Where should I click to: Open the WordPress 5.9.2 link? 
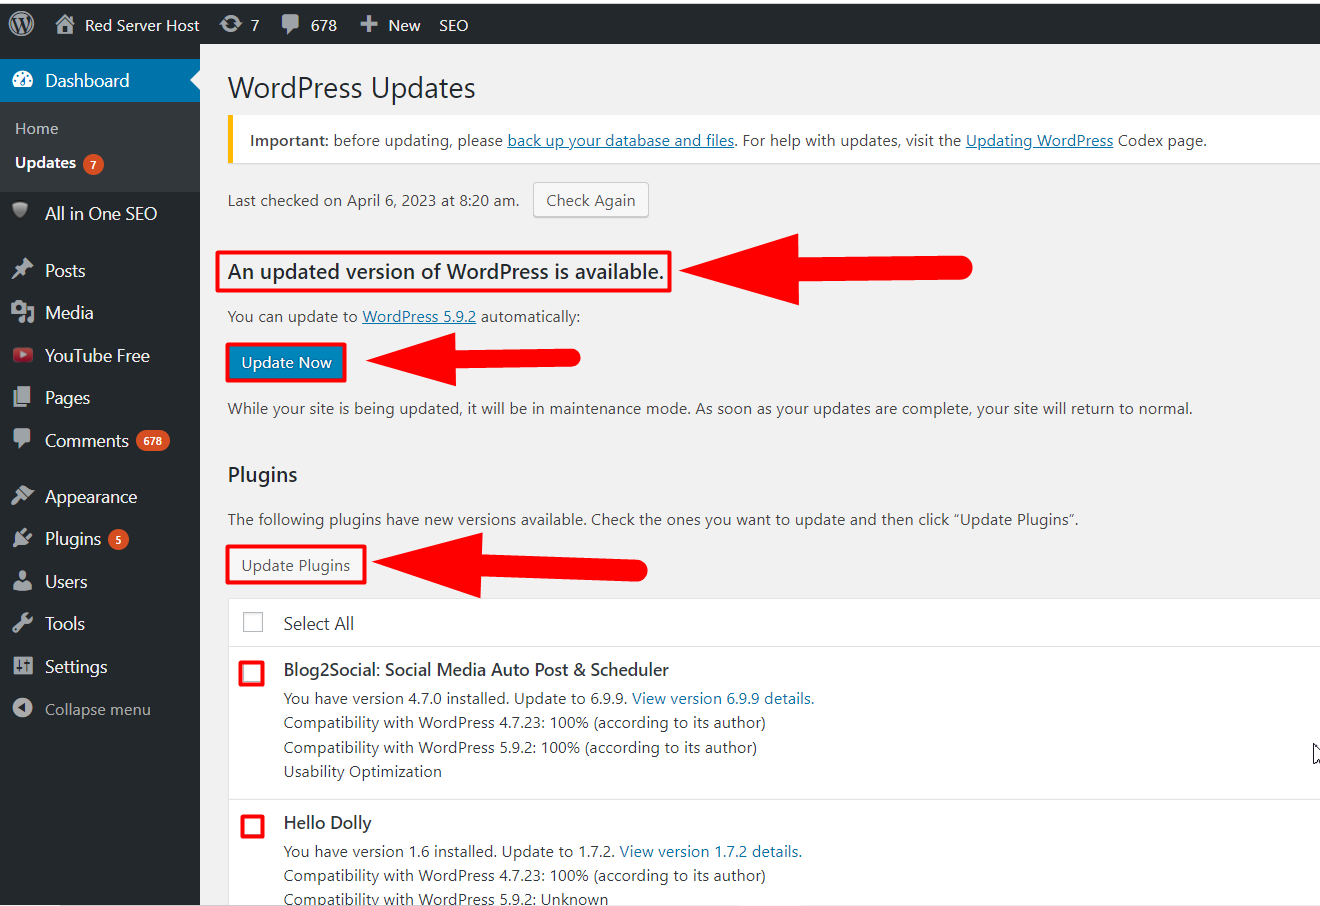[419, 316]
